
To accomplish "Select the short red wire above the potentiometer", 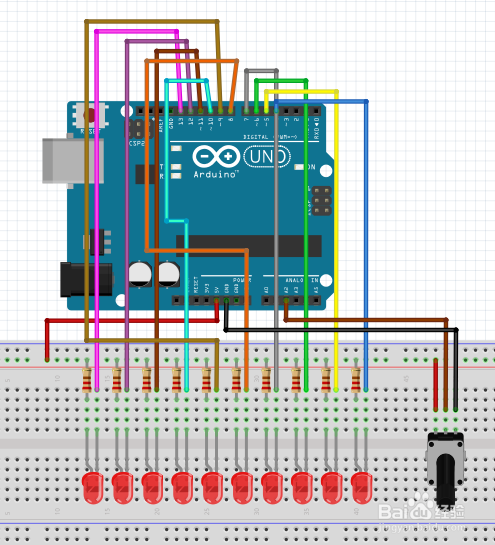I will [x=436, y=385].
